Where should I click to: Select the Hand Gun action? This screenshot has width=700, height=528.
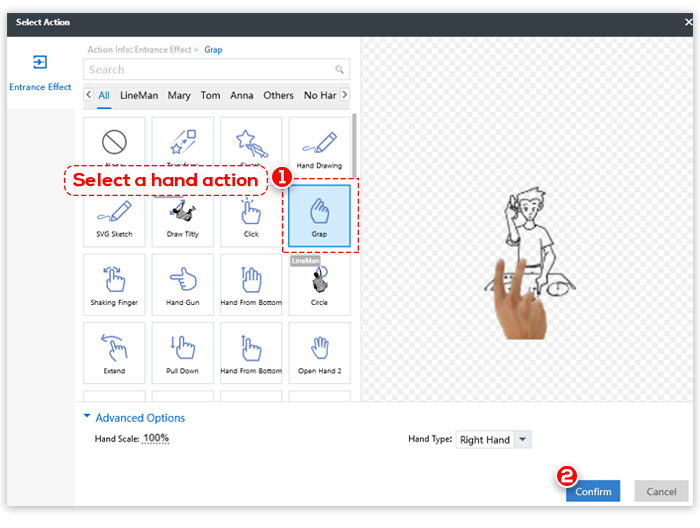183,285
